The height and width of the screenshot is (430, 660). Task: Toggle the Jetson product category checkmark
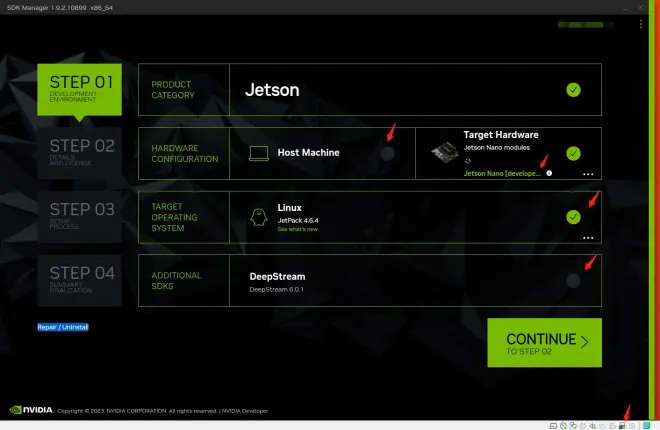click(x=573, y=90)
